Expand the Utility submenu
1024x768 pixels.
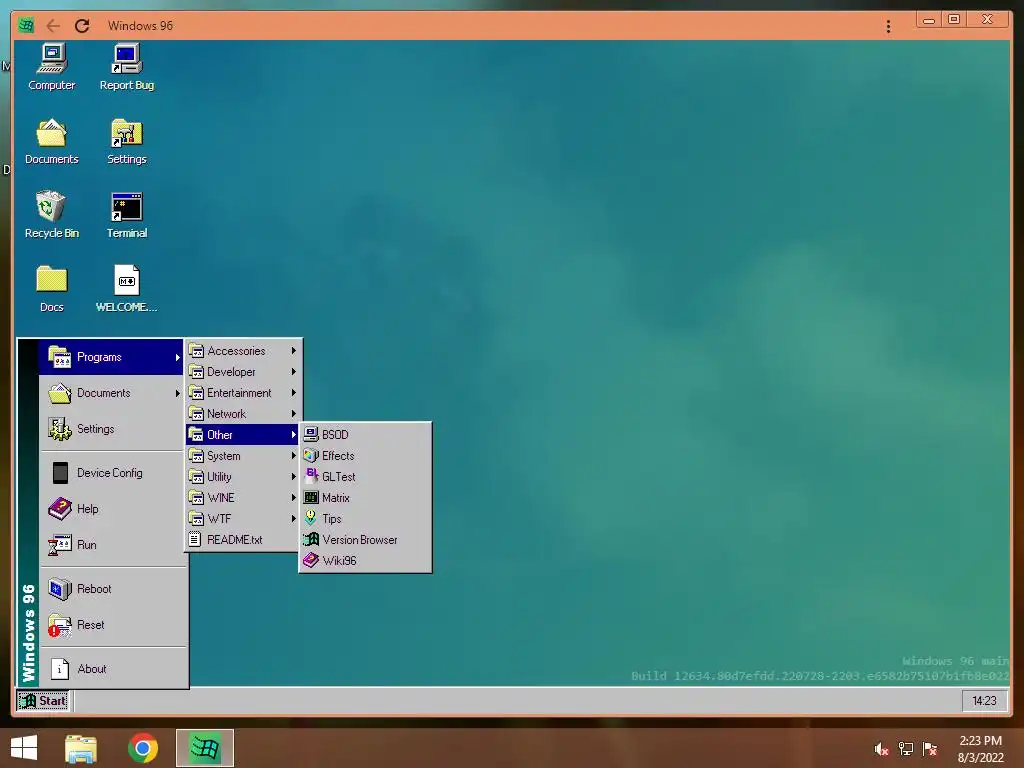[x=243, y=477]
